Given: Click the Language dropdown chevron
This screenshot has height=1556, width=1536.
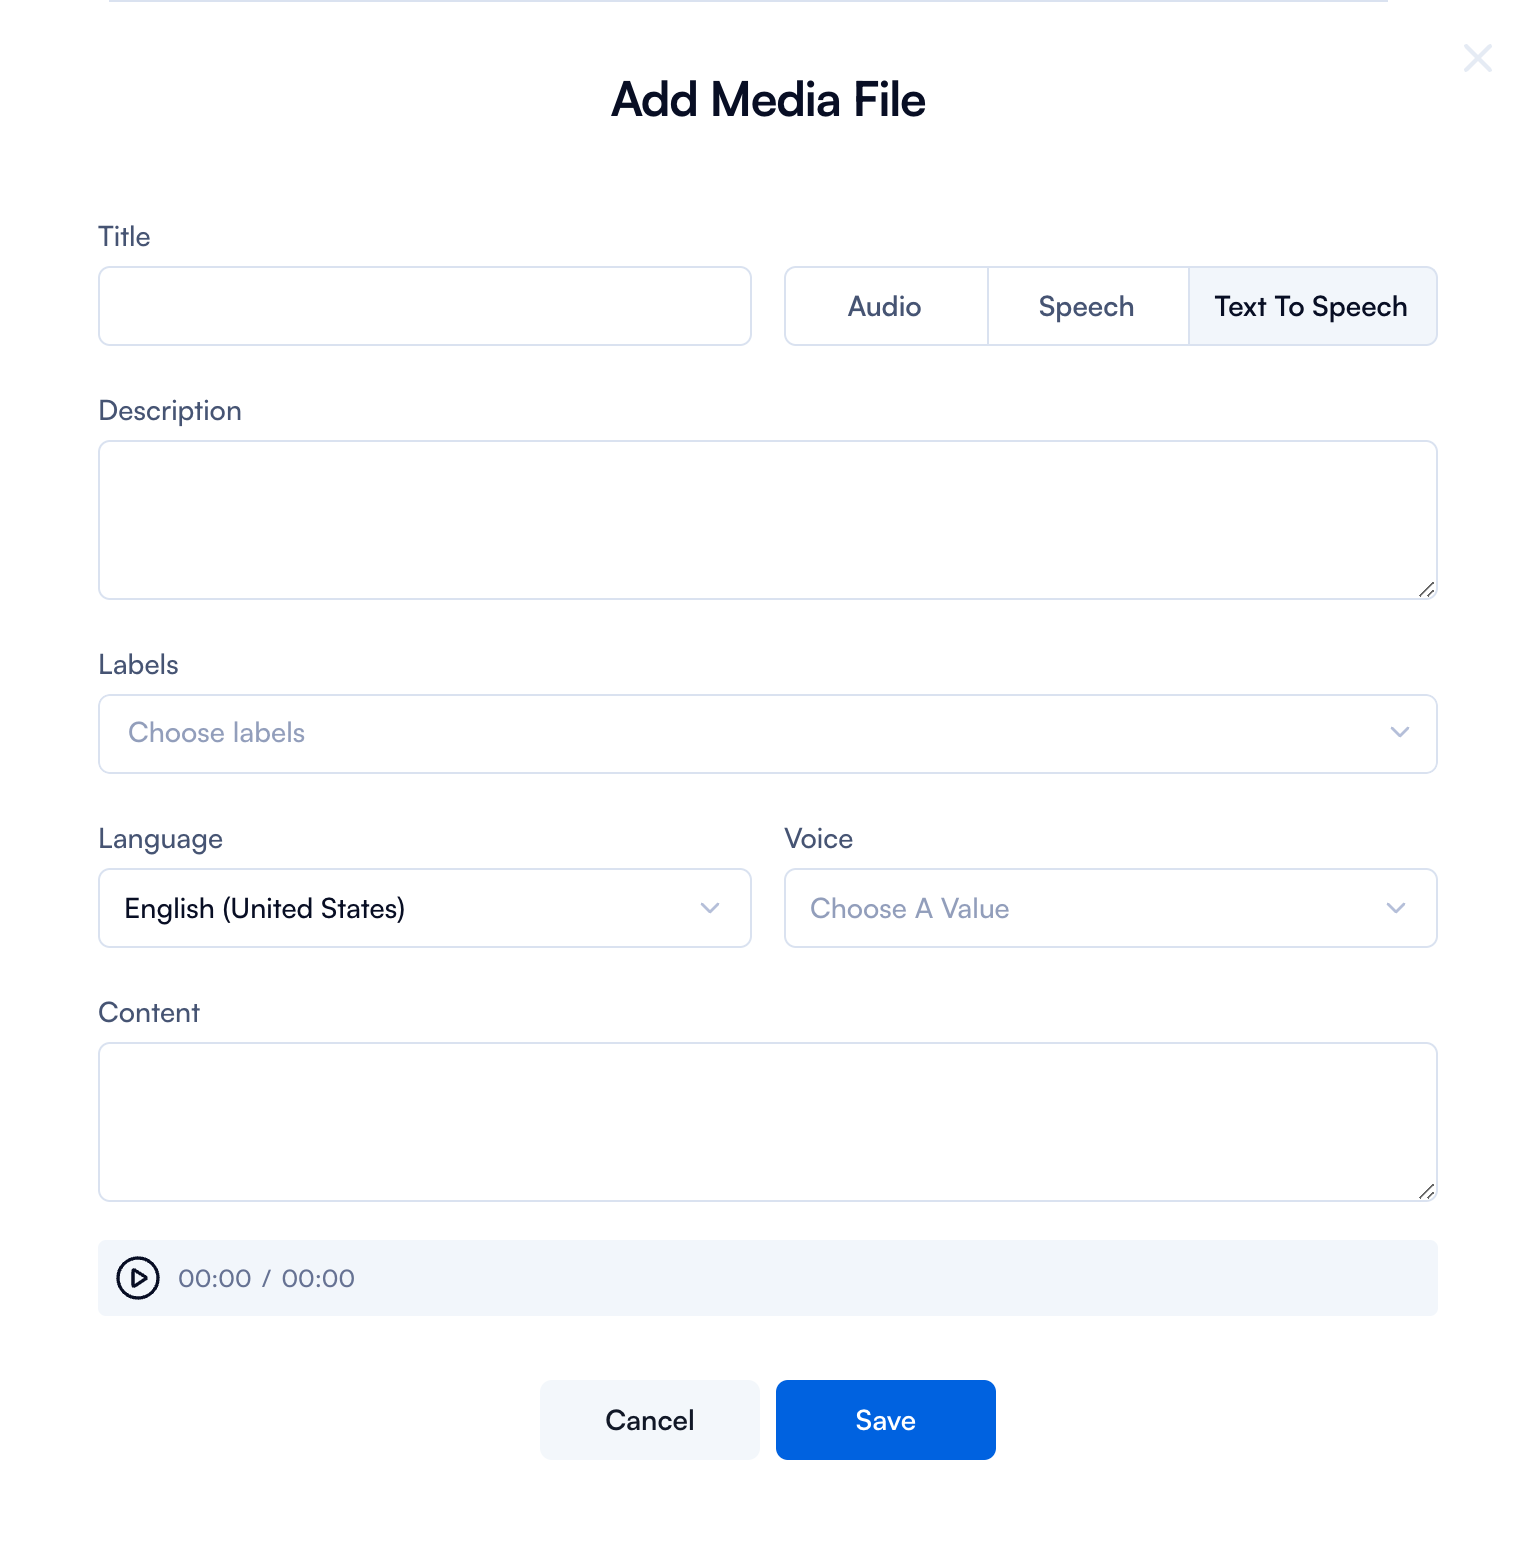Looking at the screenshot, I should click(x=711, y=908).
